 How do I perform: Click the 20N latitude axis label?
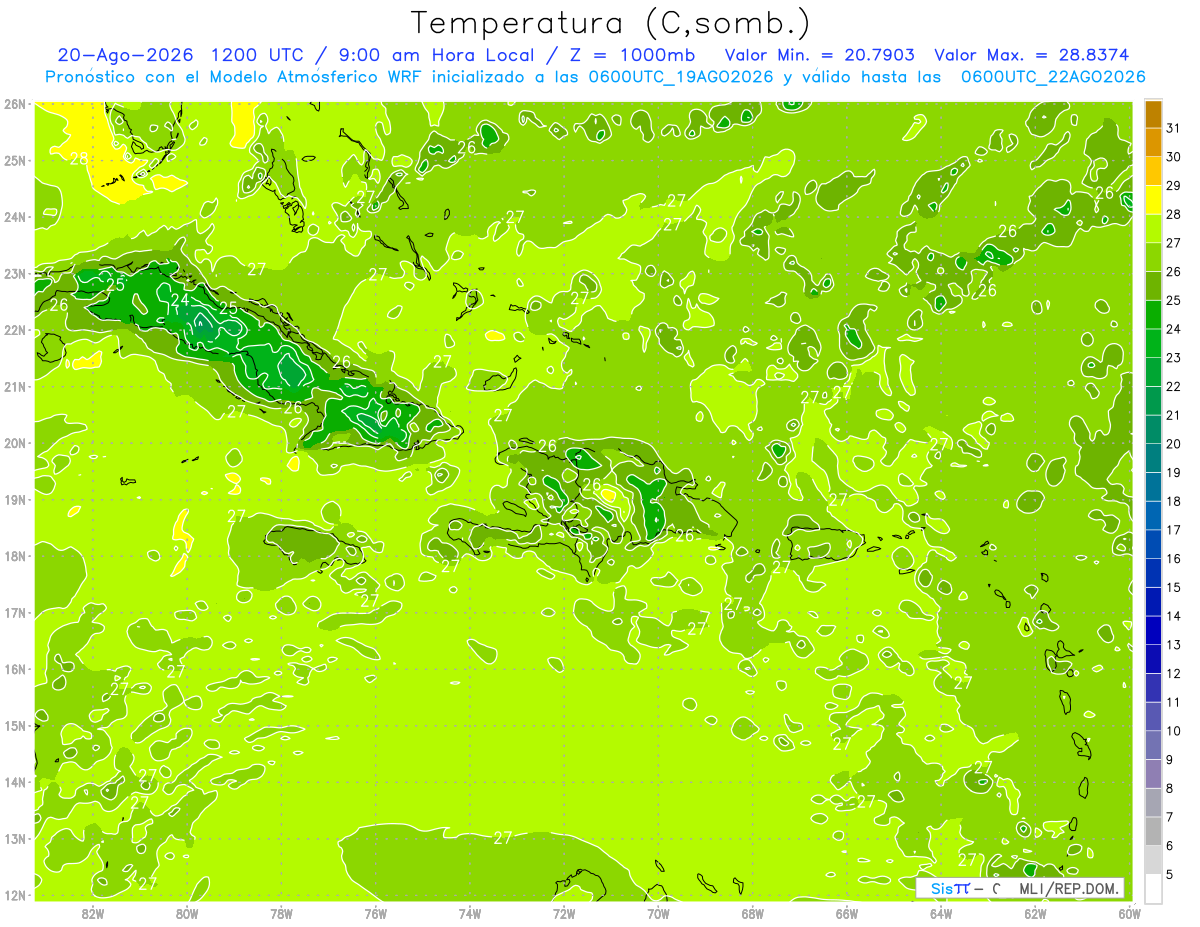[14, 443]
